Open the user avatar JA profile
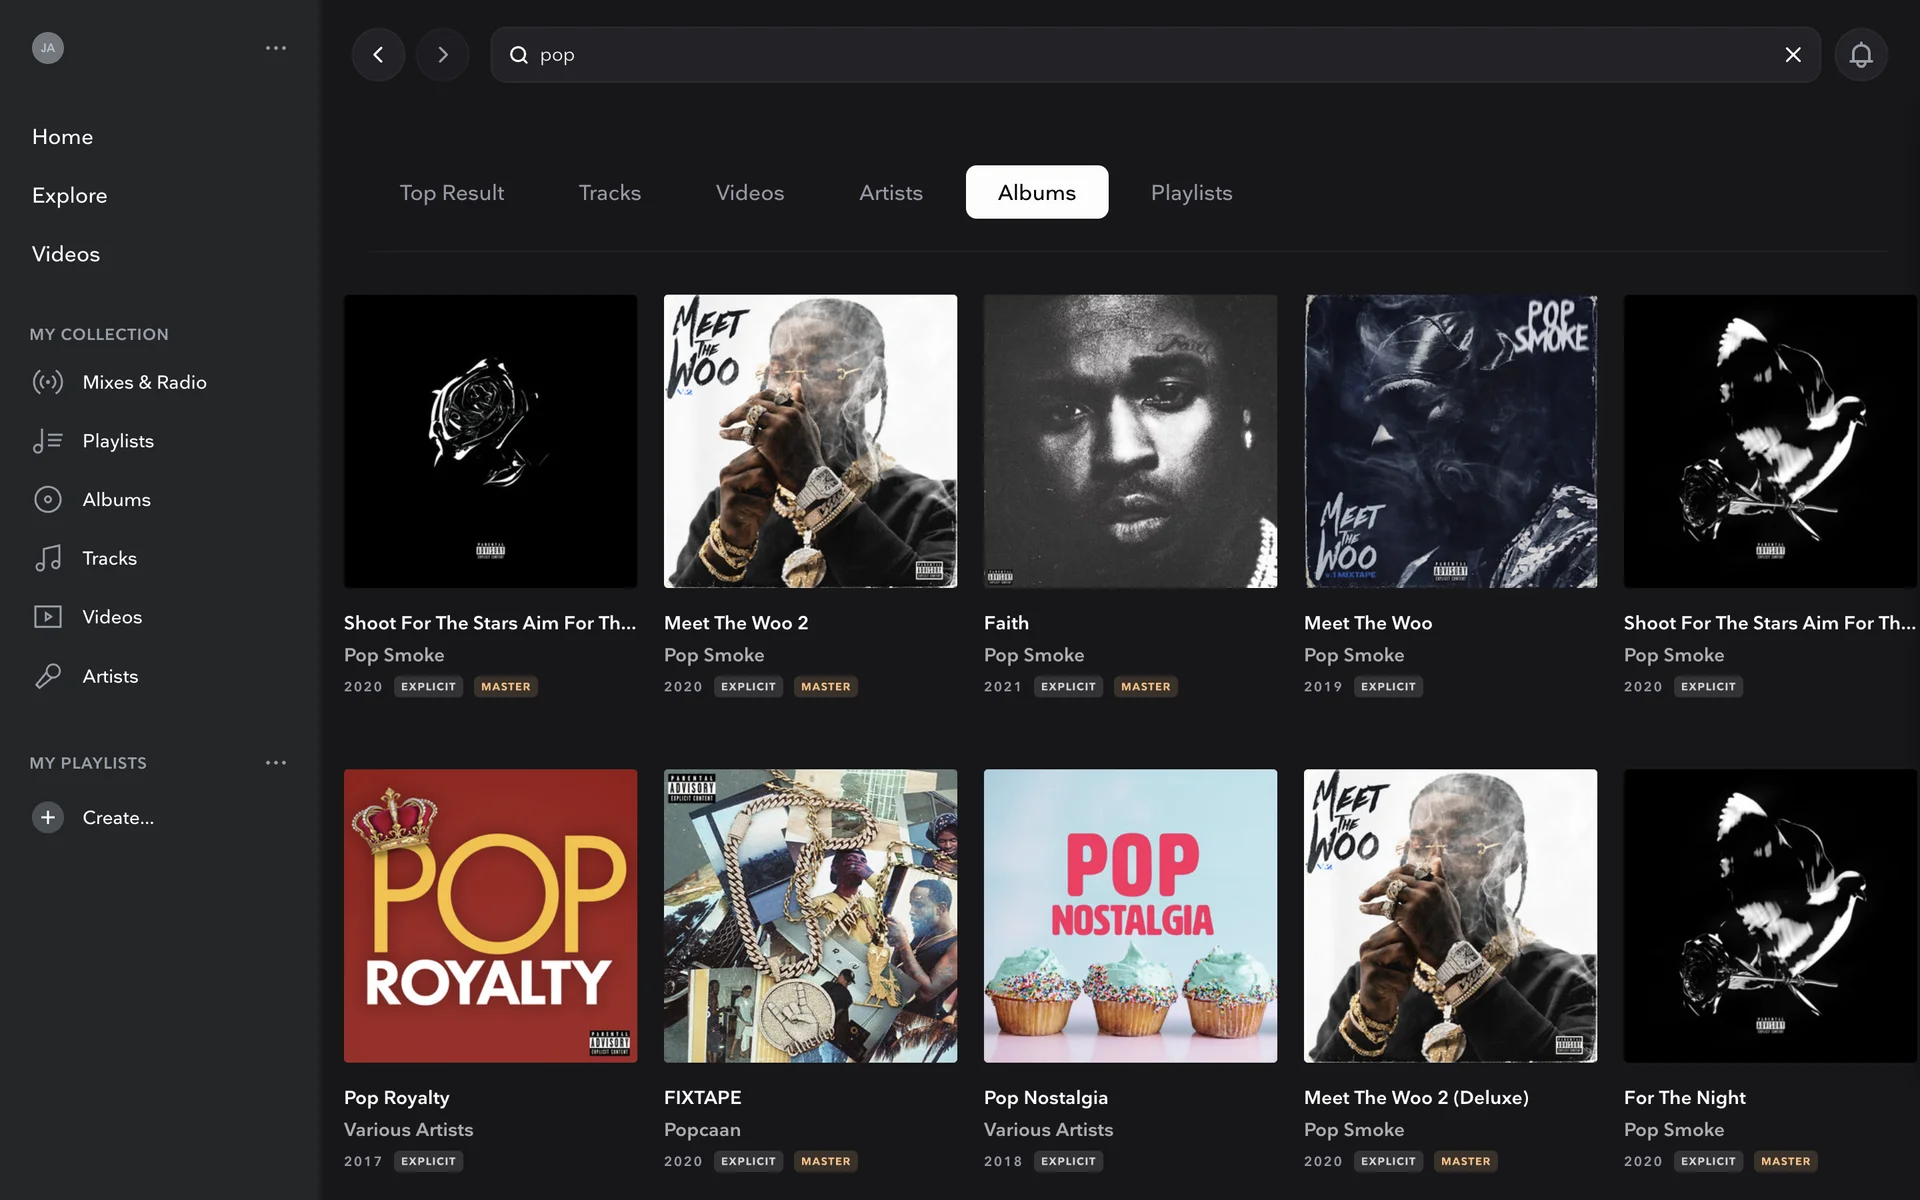Image resolution: width=1920 pixels, height=1200 pixels. pyautogui.click(x=47, y=48)
